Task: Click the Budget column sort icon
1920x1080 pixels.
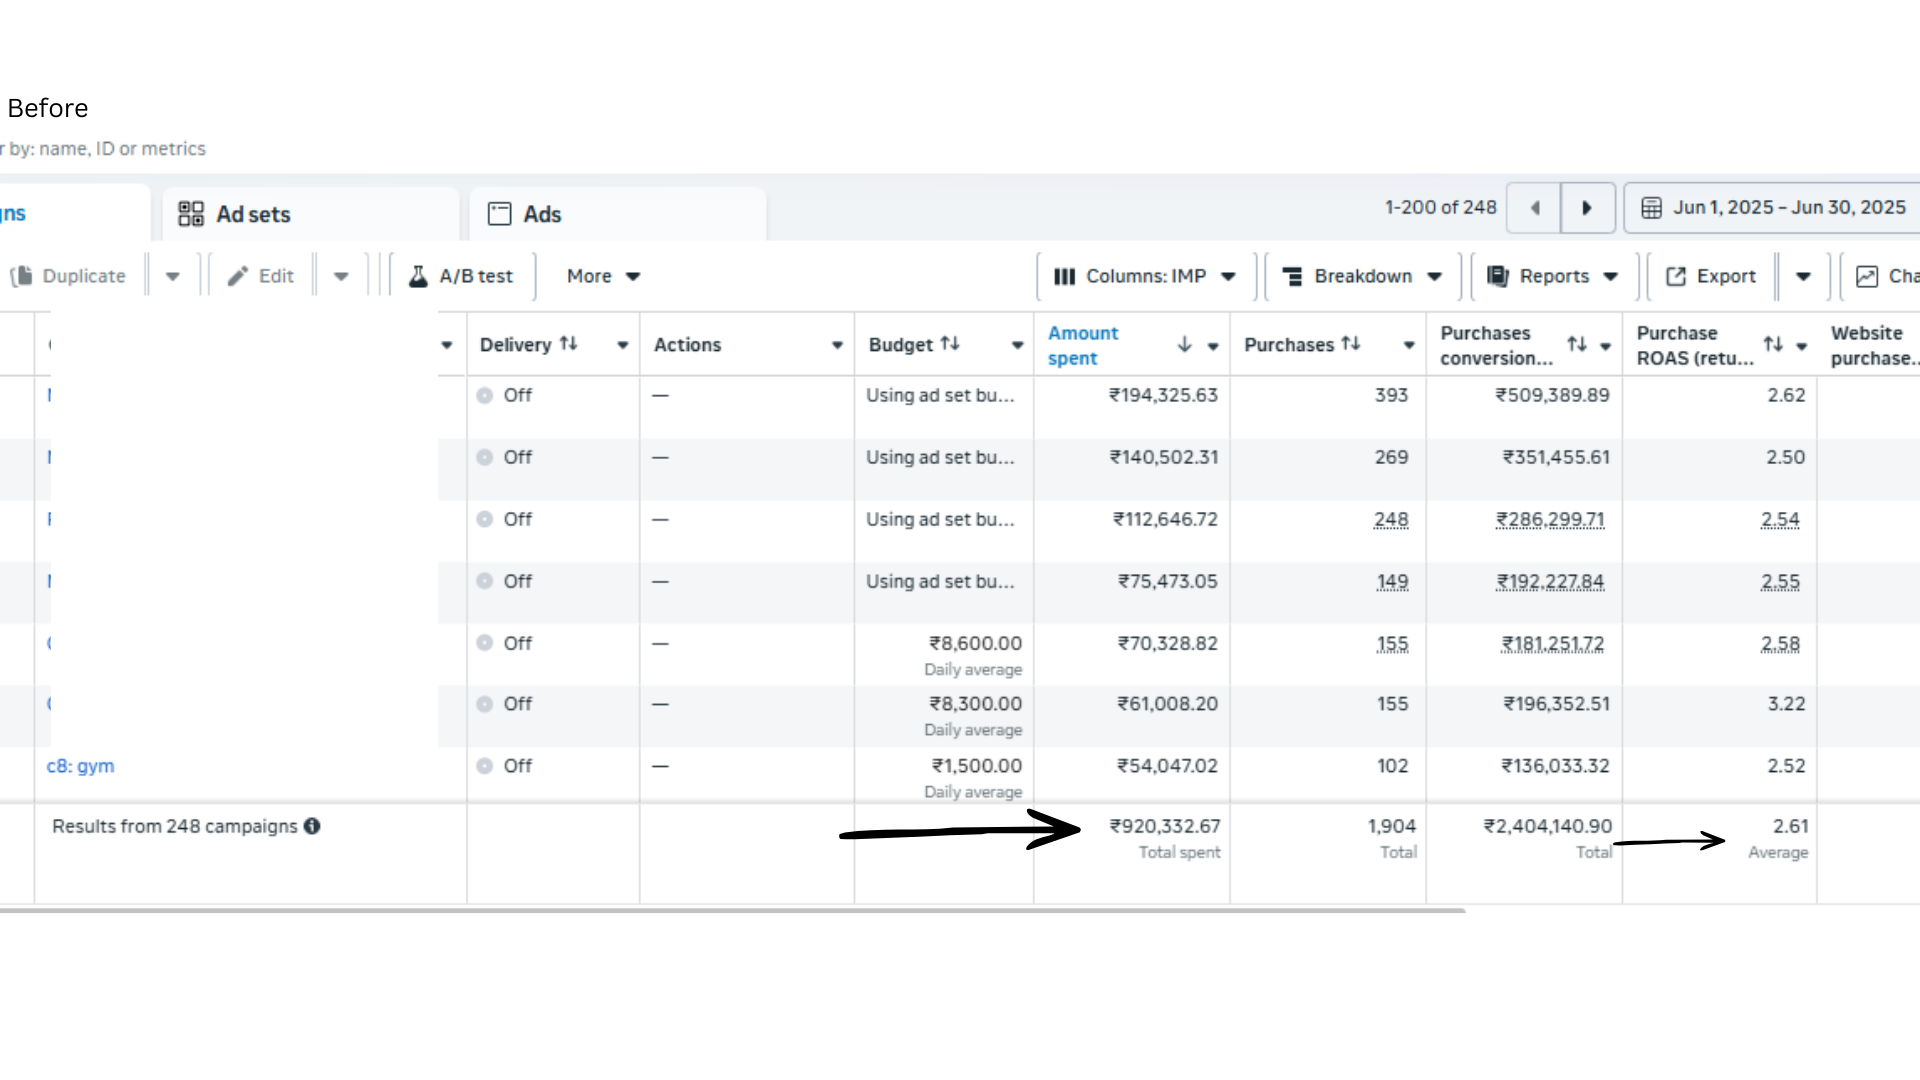Action: click(x=950, y=343)
